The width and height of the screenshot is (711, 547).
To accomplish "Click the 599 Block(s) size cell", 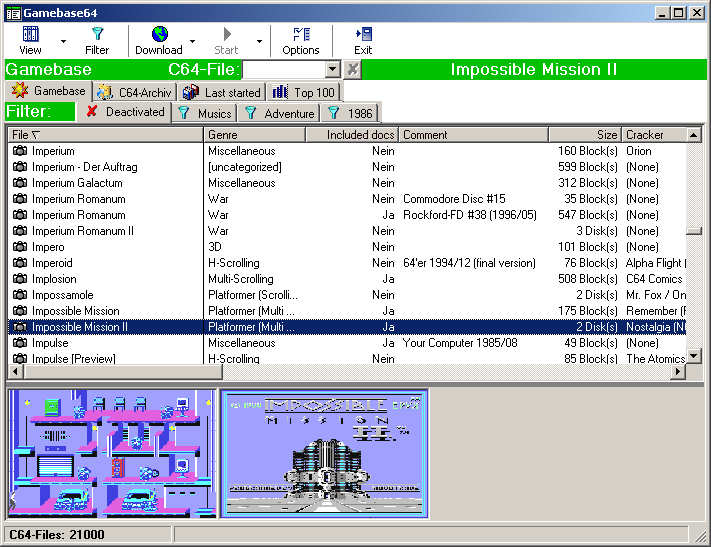I will [x=588, y=167].
